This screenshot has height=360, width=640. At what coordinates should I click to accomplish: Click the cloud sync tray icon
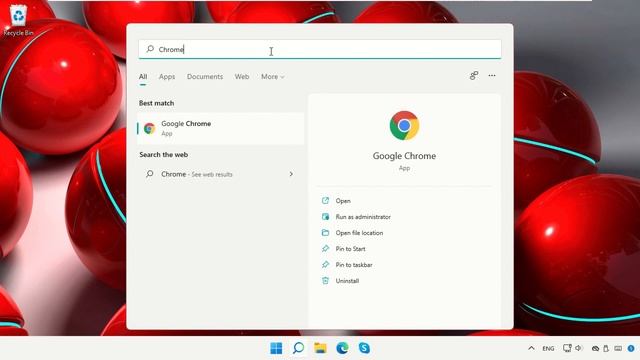pos(596,349)
